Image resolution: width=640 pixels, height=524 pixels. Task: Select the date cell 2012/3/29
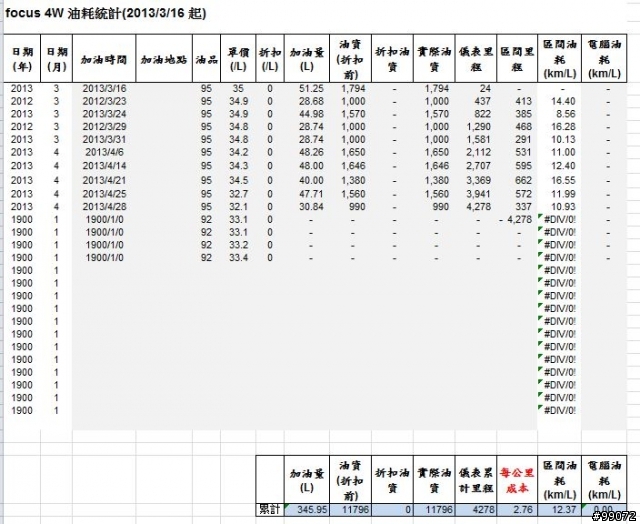104,127
